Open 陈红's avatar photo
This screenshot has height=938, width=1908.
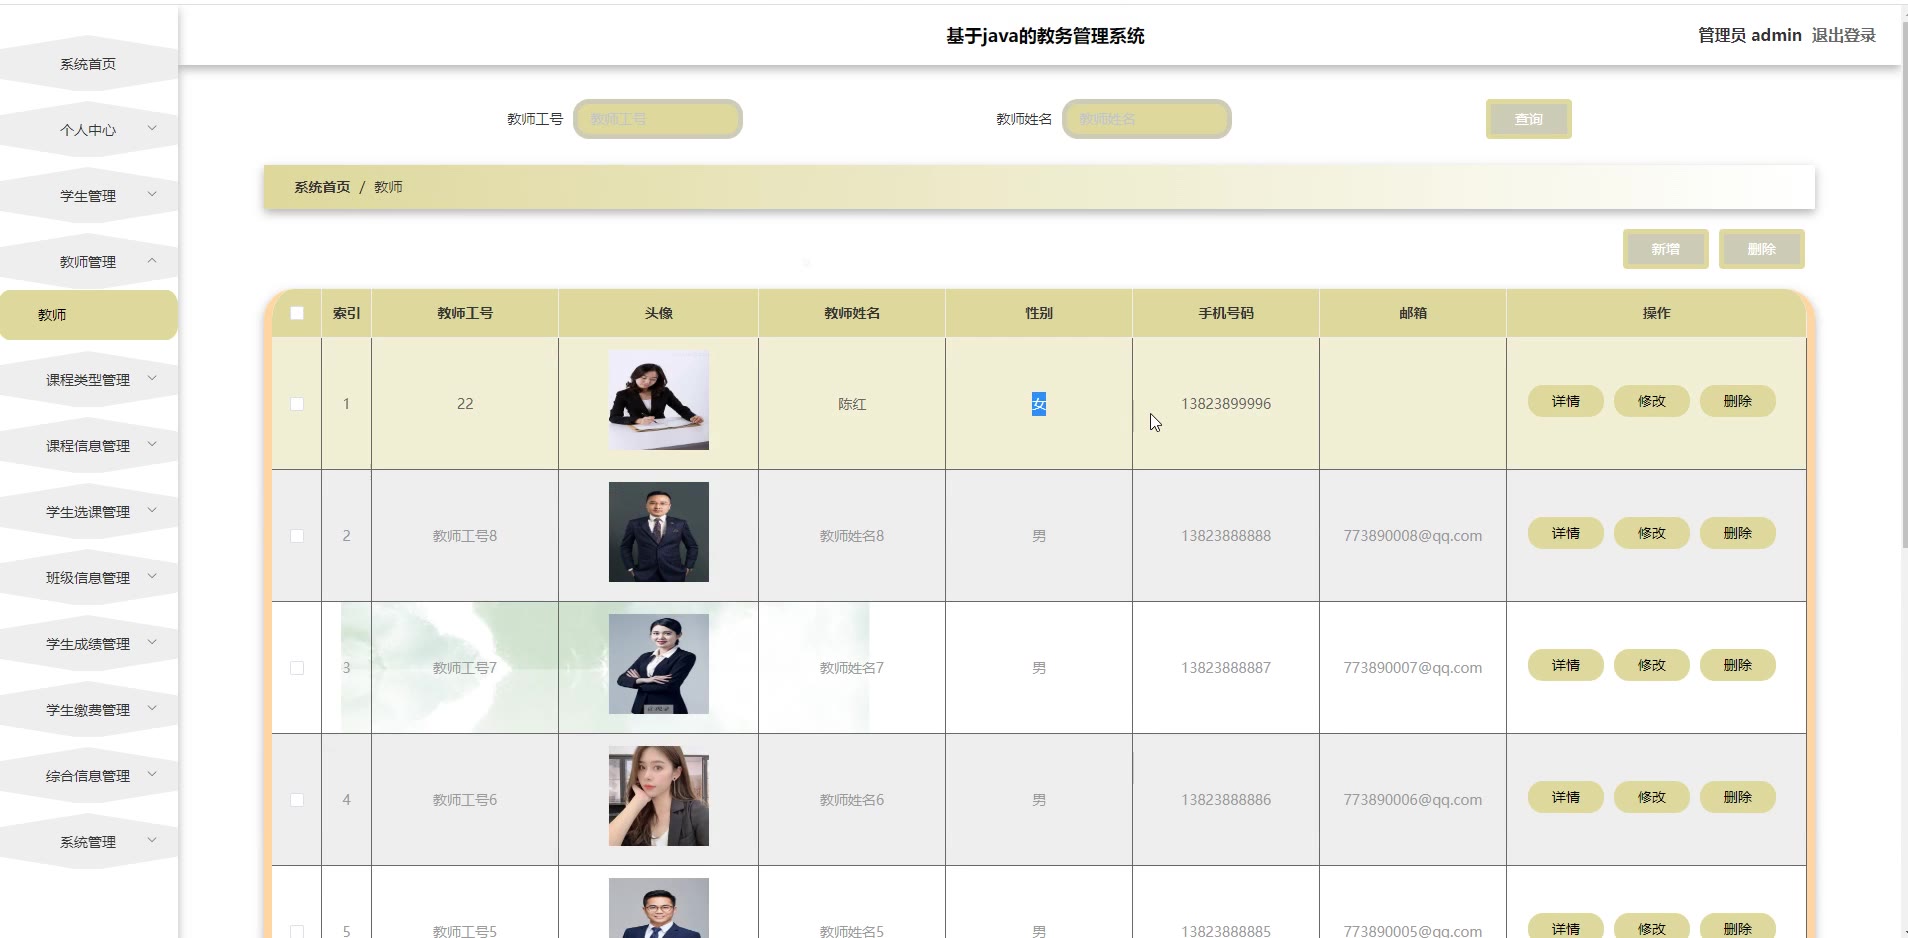(x=659, y=400)
